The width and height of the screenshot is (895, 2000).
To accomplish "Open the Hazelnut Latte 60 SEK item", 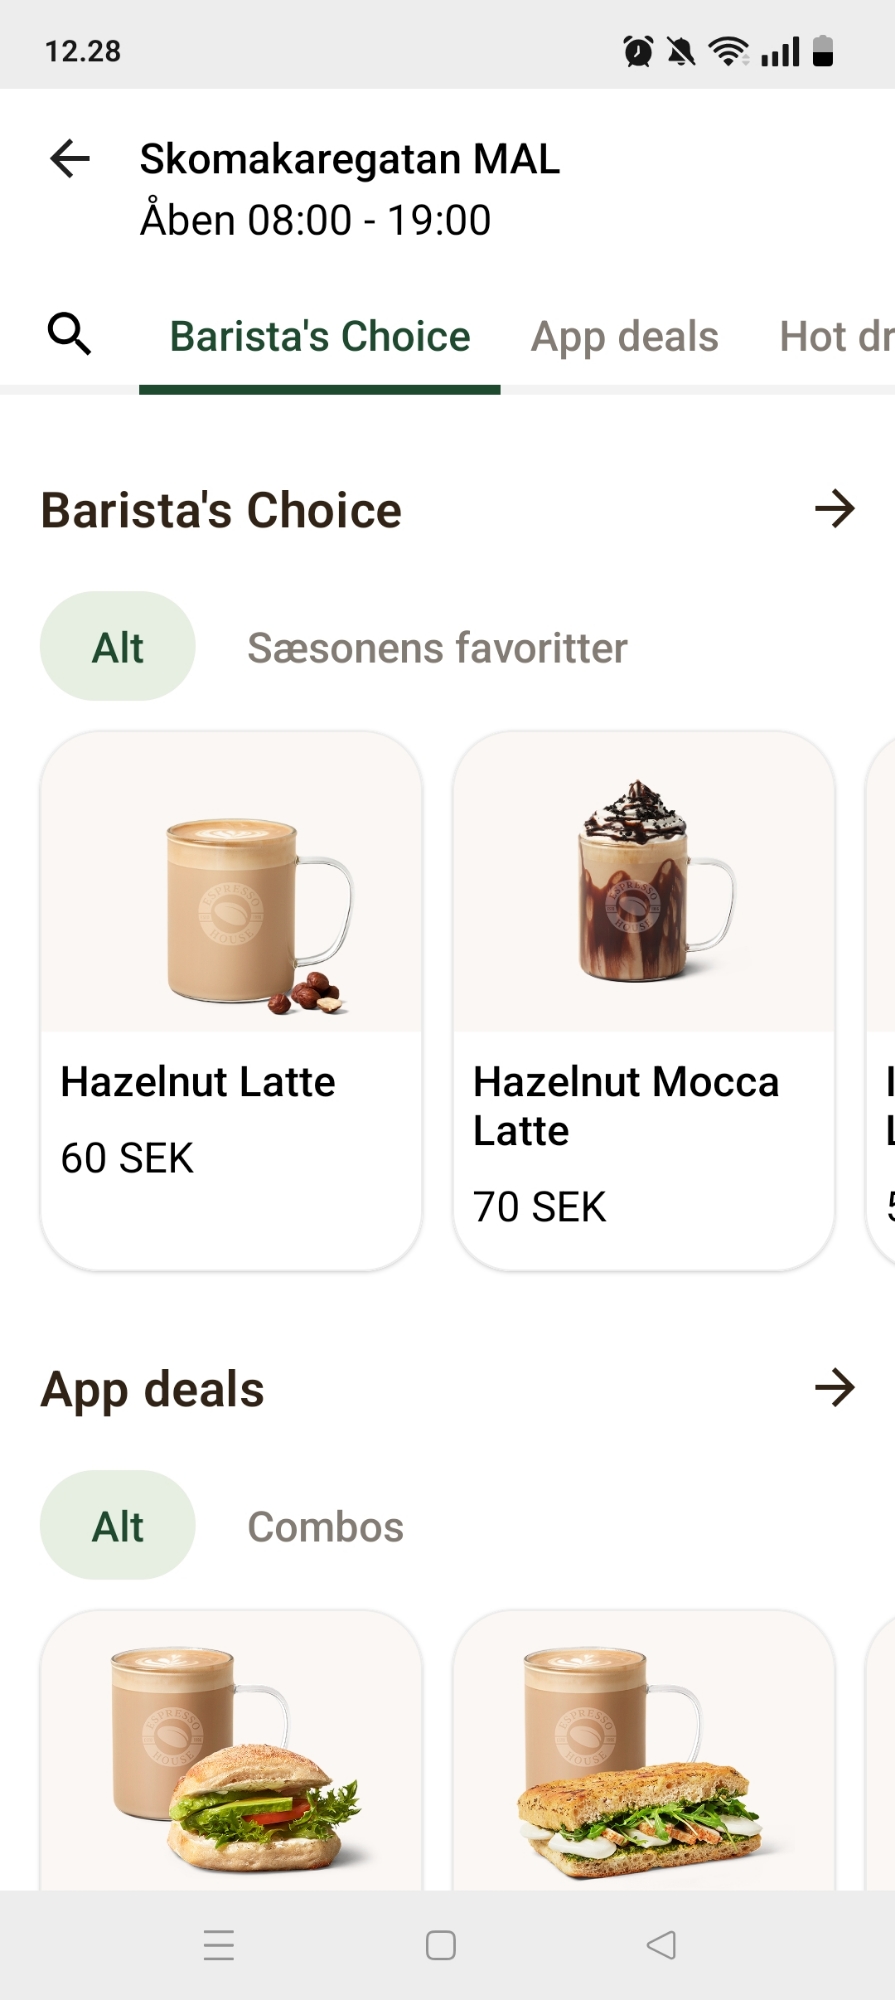I will click(x=231, y=1000).
